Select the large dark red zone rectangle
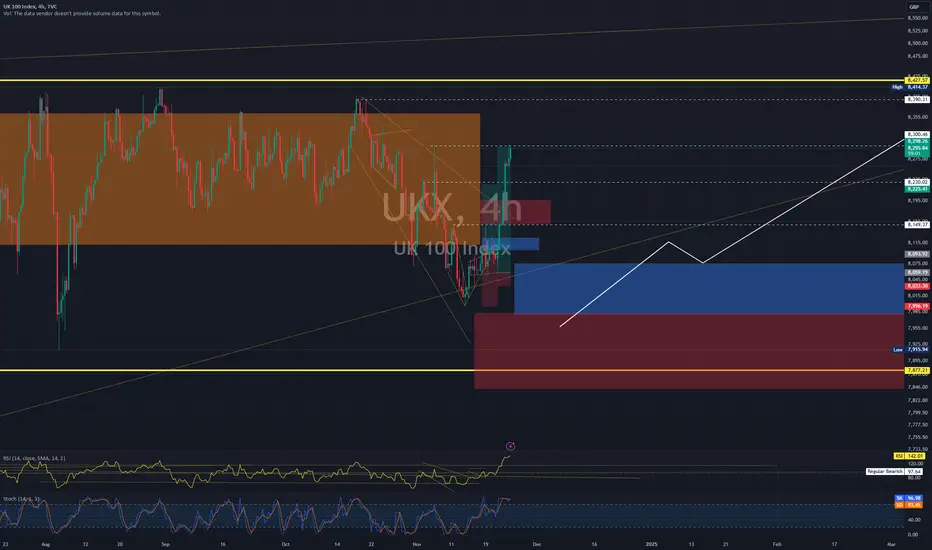 point(689,351)
